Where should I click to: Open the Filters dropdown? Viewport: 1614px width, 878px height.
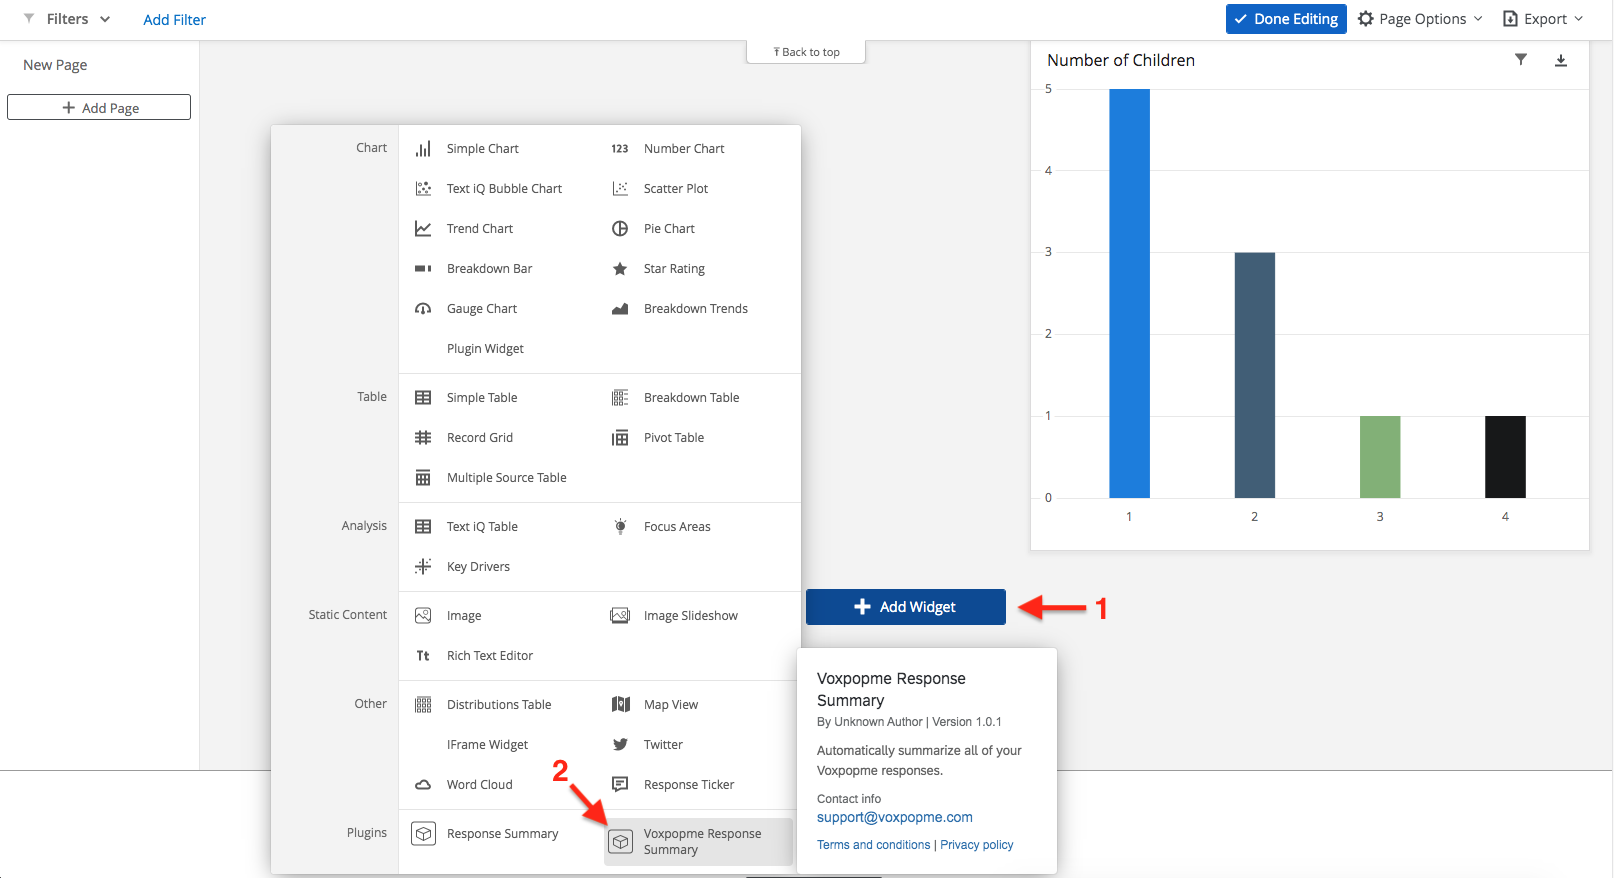click(67, 19)
